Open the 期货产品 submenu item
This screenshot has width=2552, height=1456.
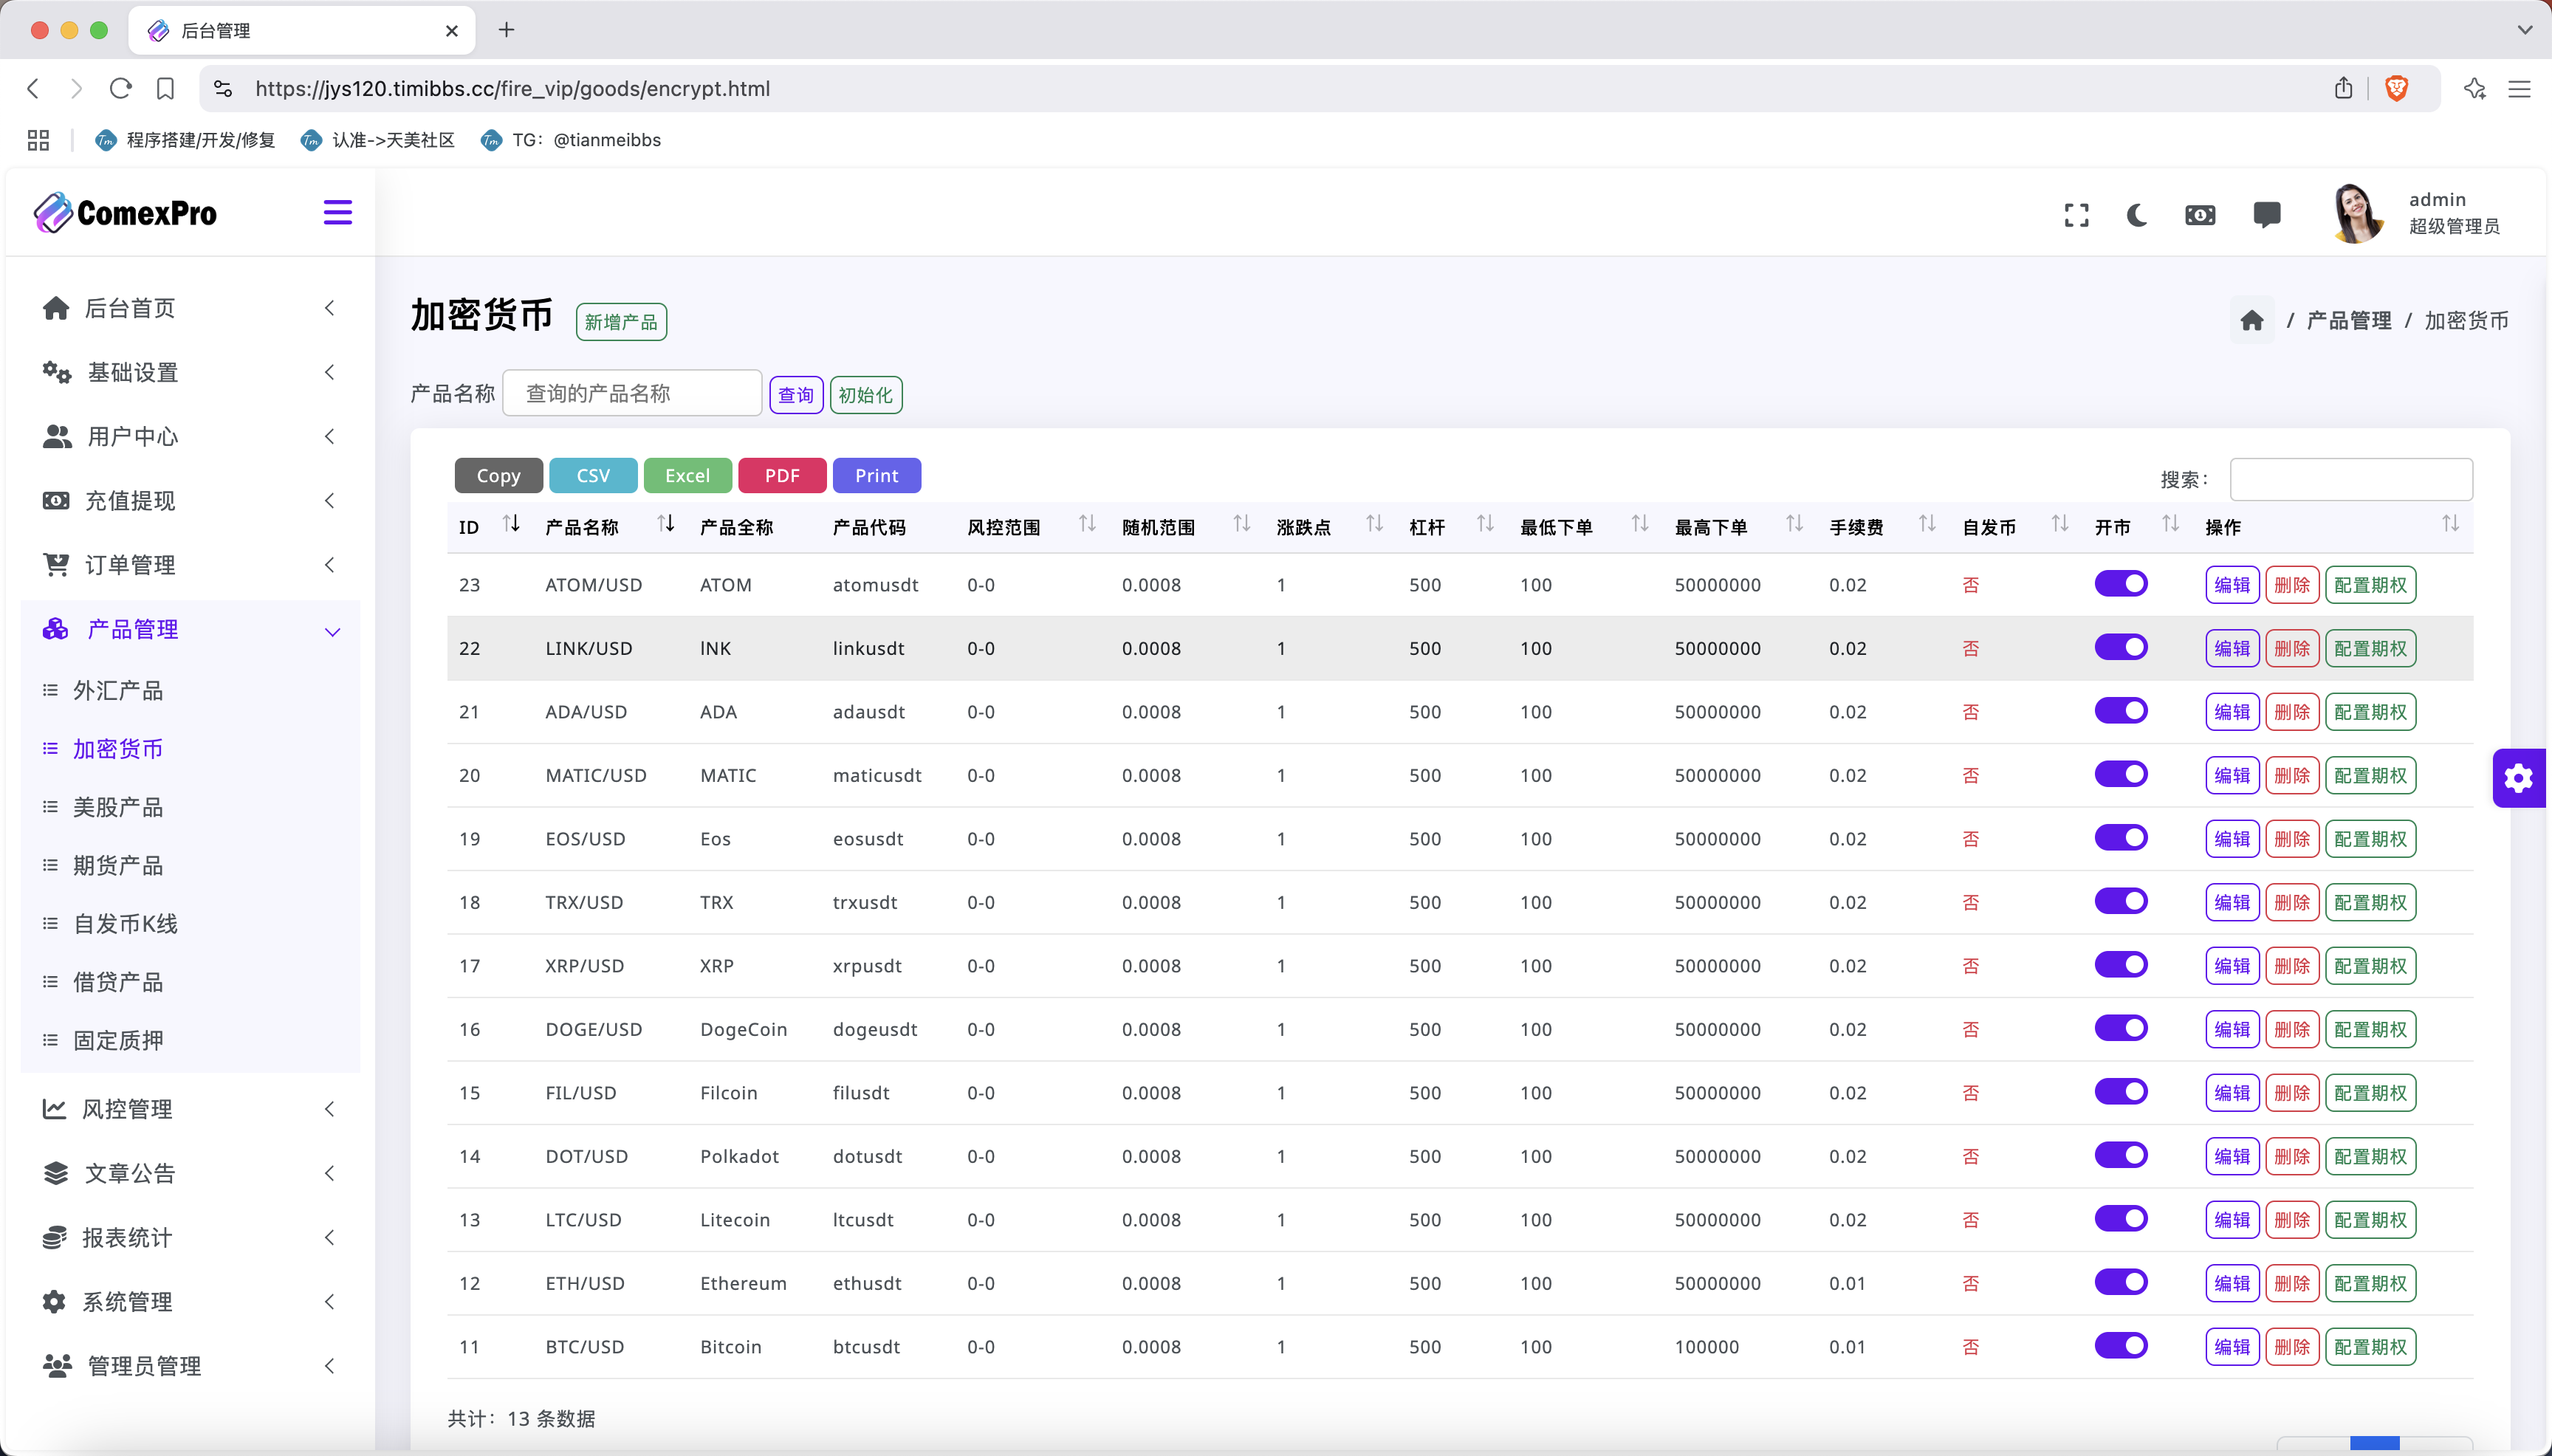tap(117, 865)
